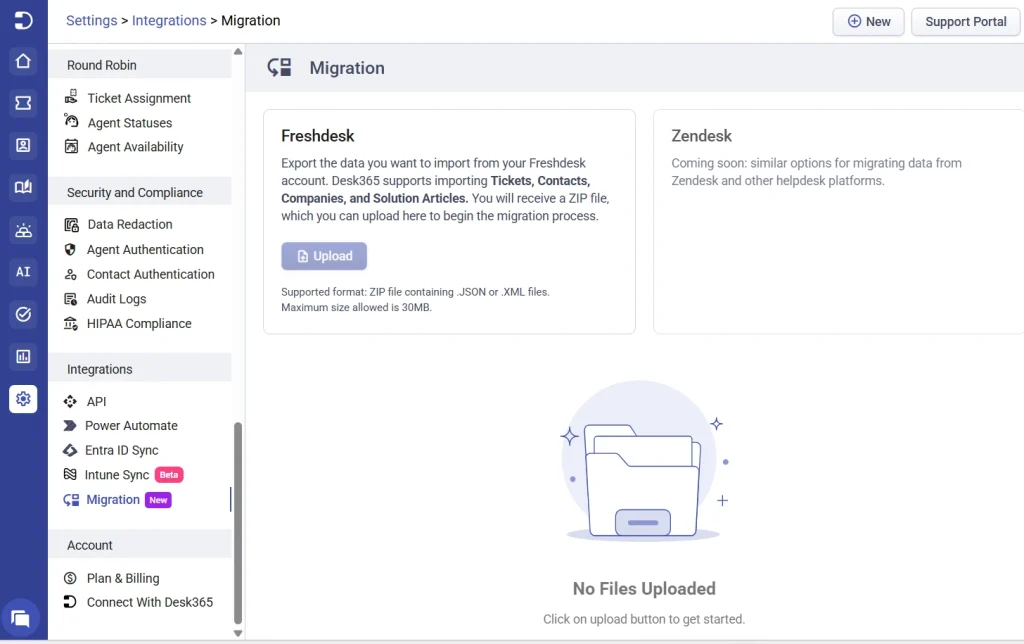Click the Agent Authentication shield icon
This screenshot has width=1024, height=644.
click(71, 250)
